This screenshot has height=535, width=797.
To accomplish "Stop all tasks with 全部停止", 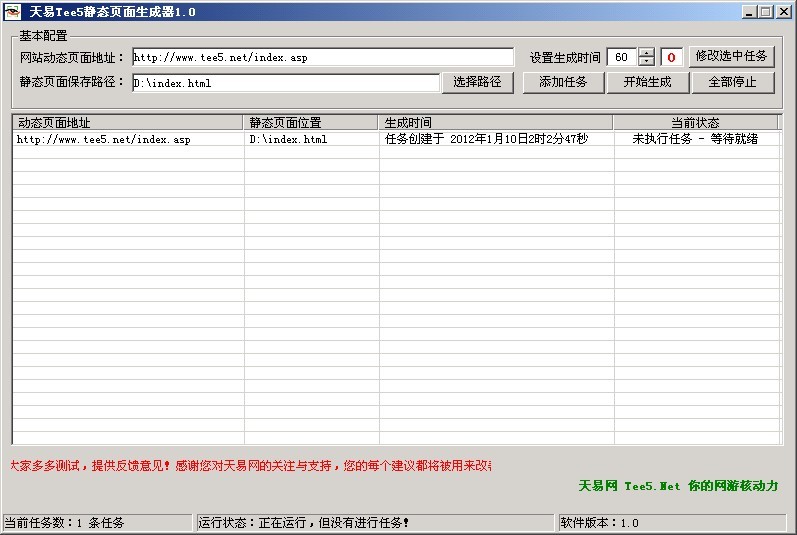I will click(x=732, y=82).
